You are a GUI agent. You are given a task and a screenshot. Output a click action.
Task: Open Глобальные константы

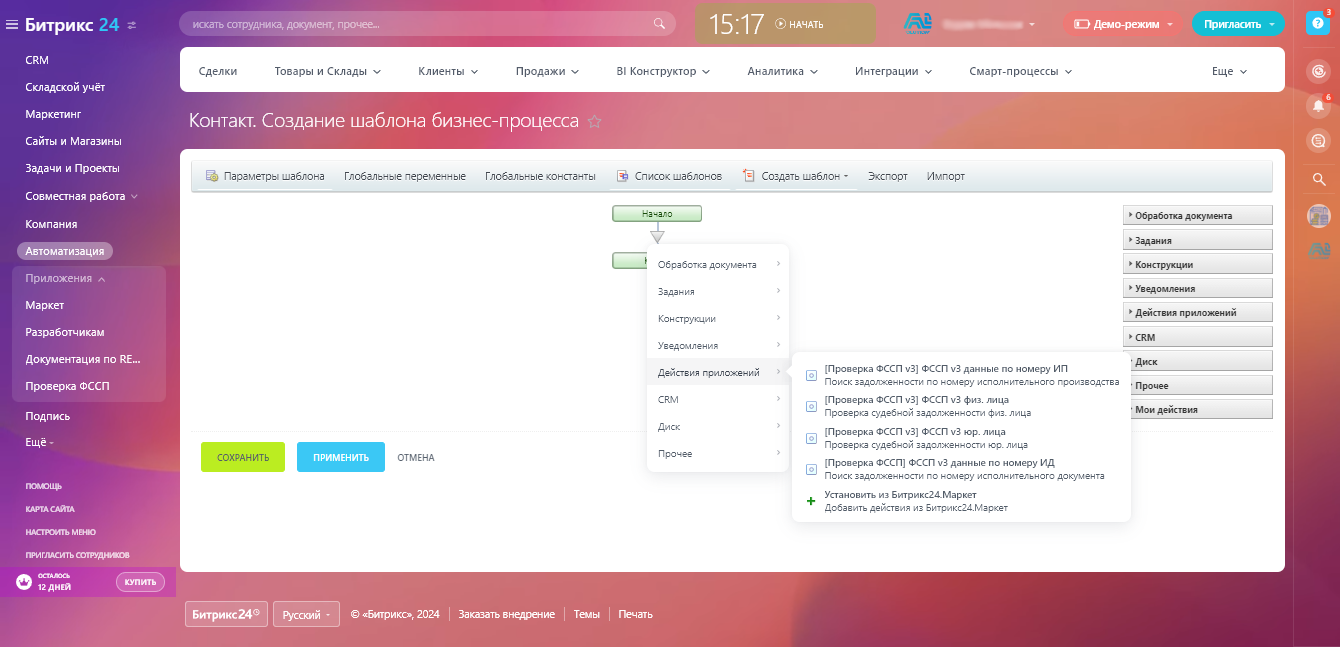(x=540, y=176)
